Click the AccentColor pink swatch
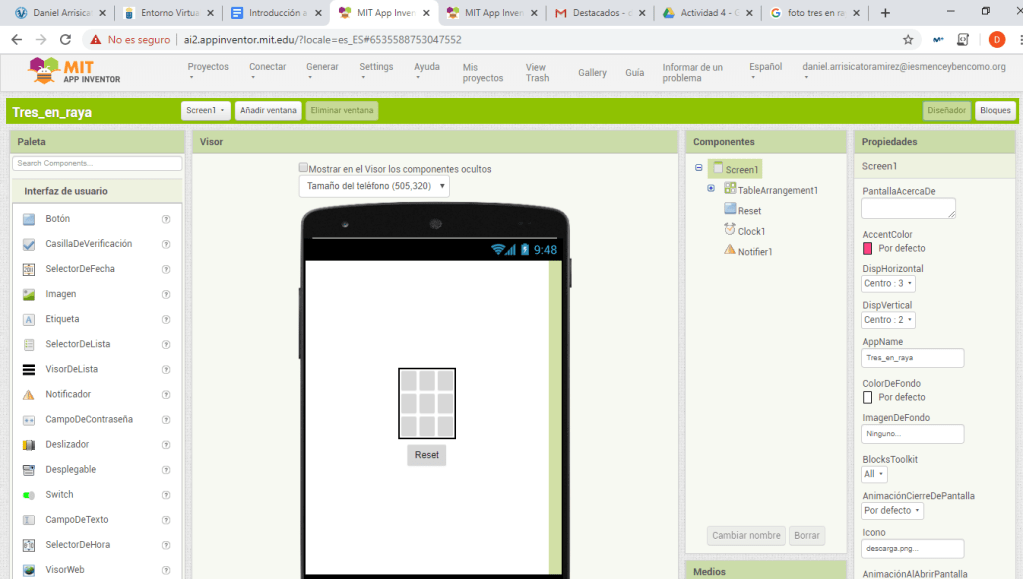Image resolution: width=1023 pixels, height=579 pixels. (x=868, y=248)
